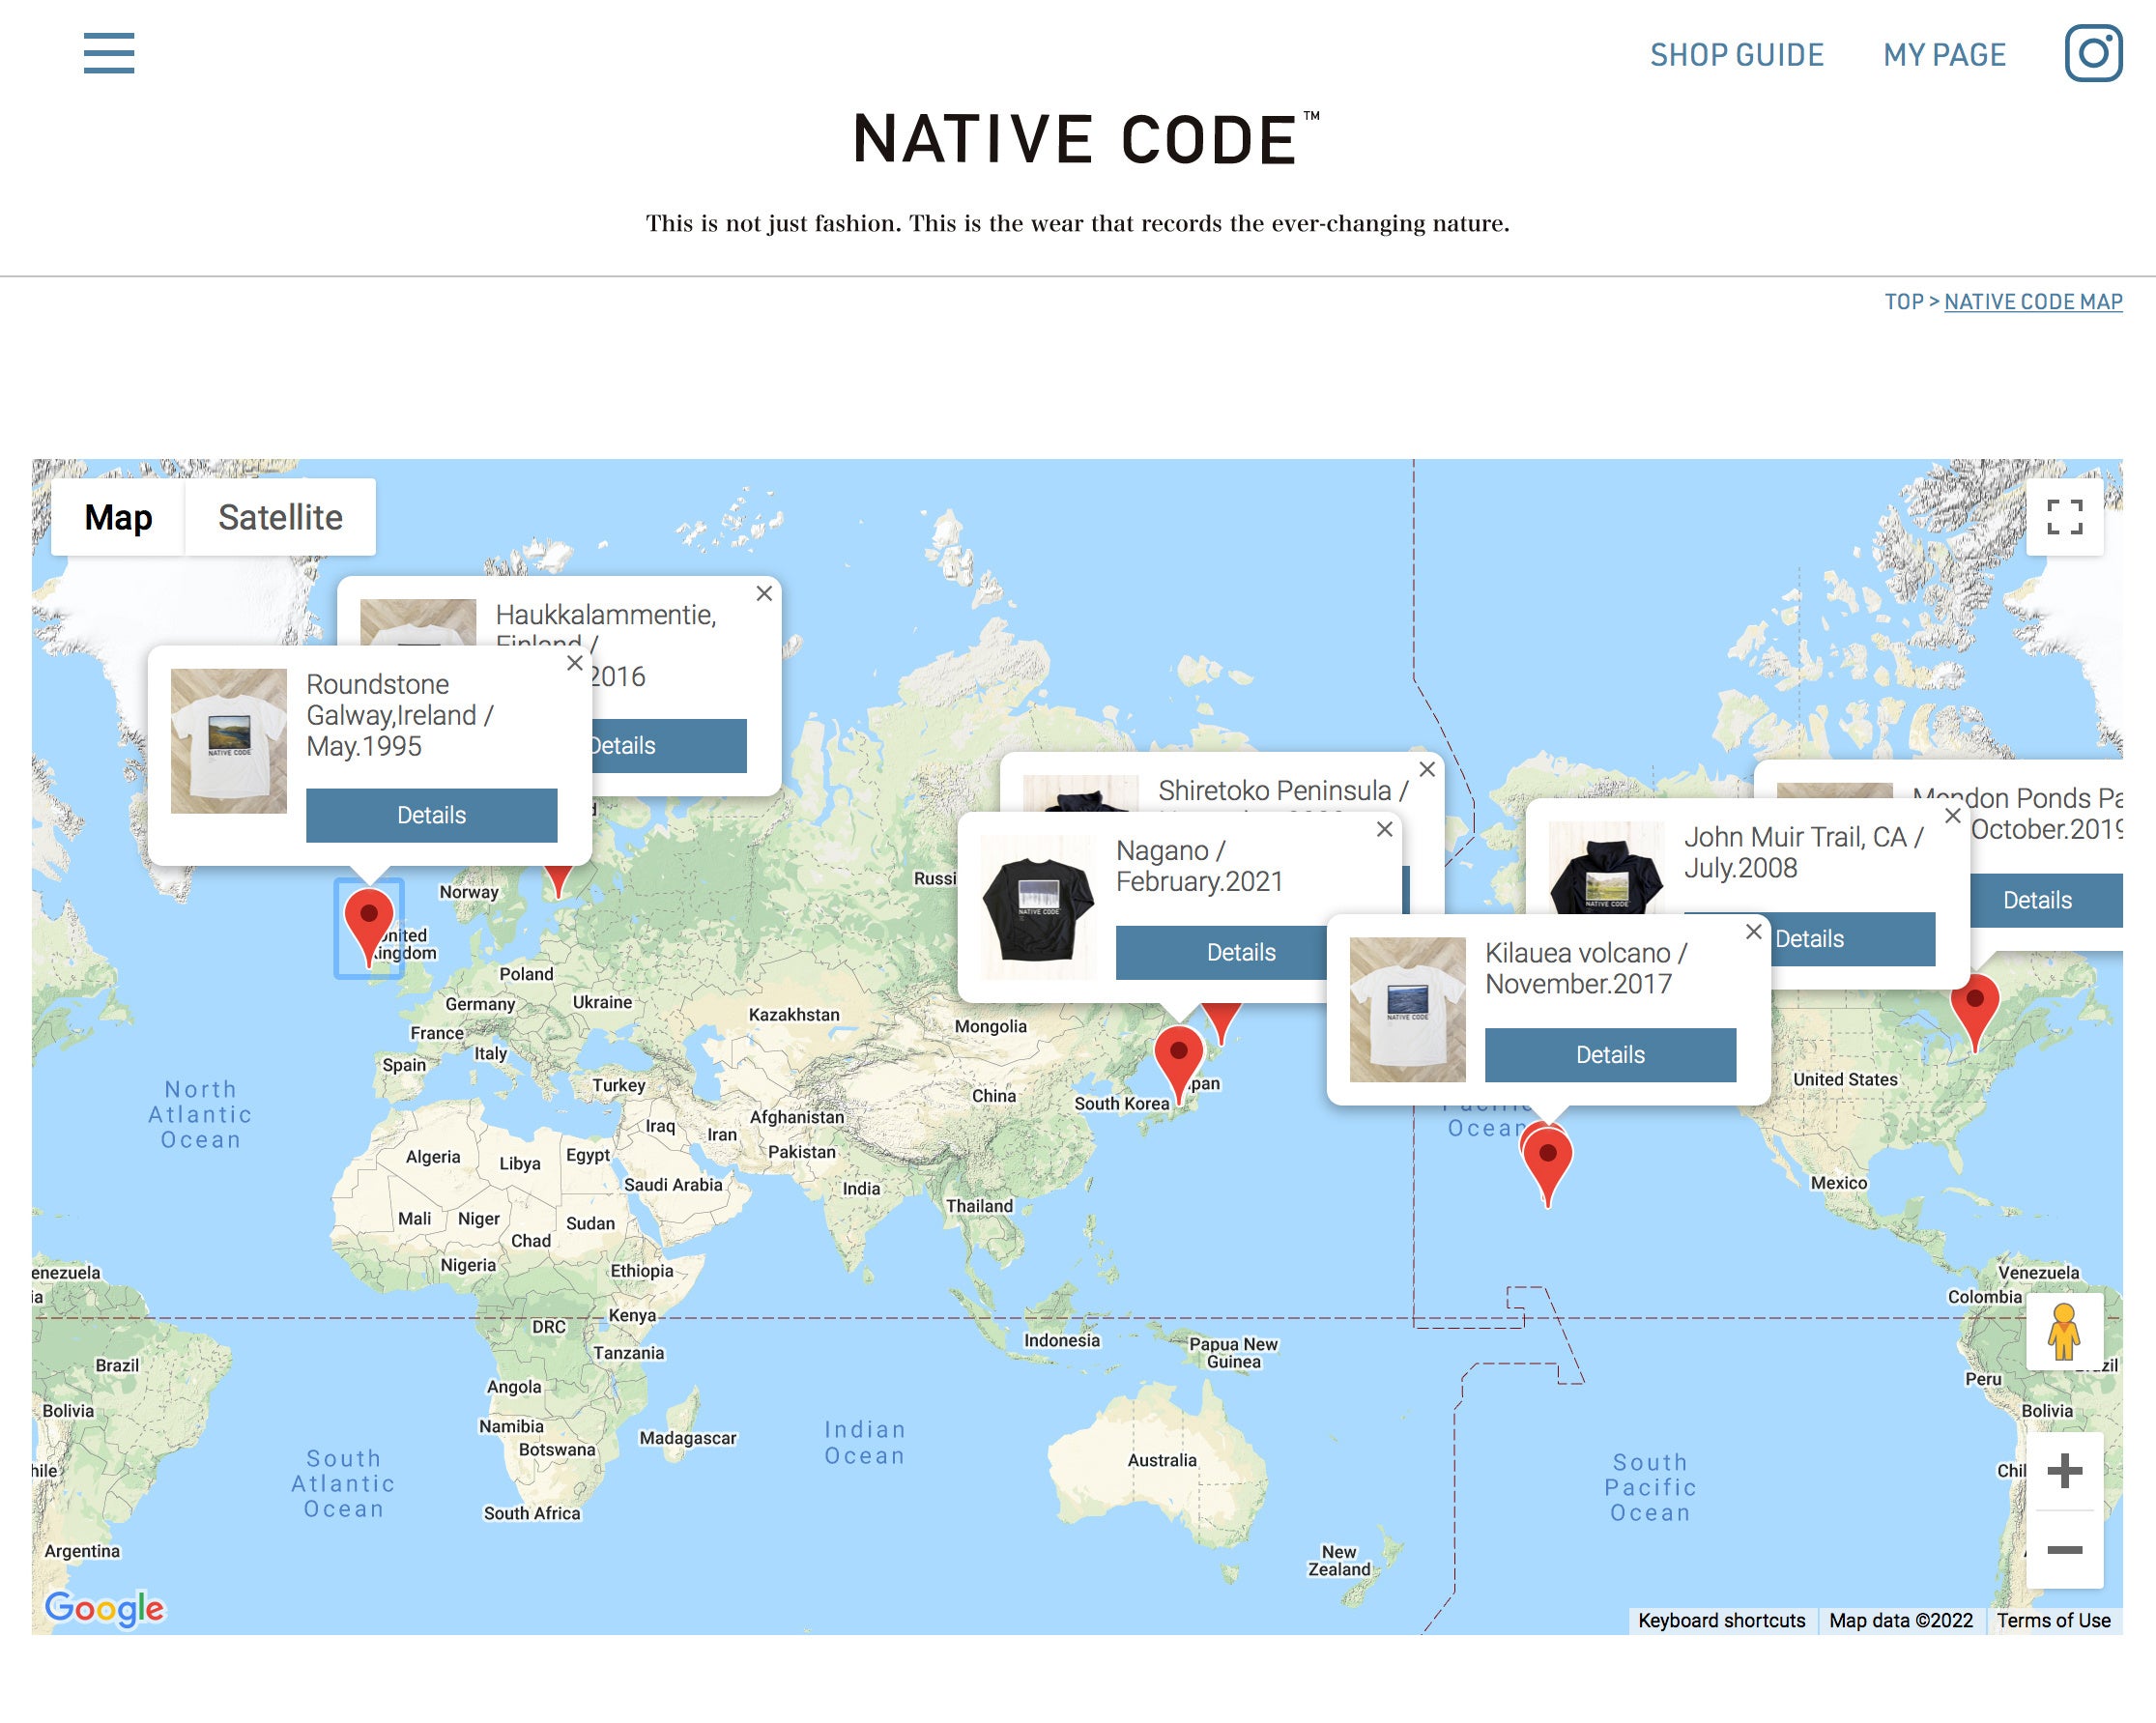Close the Haukkalammentie Finland popup
This screenshot has width=2156, height=1723.
[x=764, y=593]
